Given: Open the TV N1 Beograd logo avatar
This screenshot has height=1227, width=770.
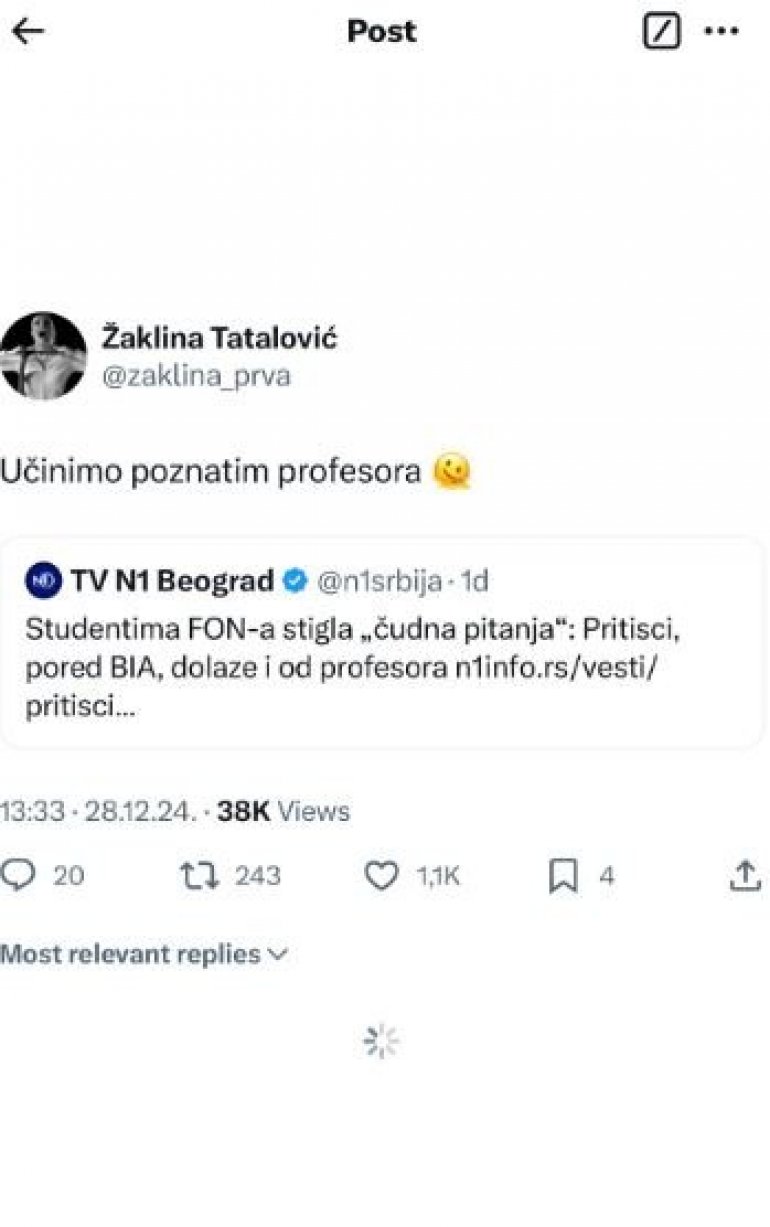Looking at the screenshot, I should [42, 580].
